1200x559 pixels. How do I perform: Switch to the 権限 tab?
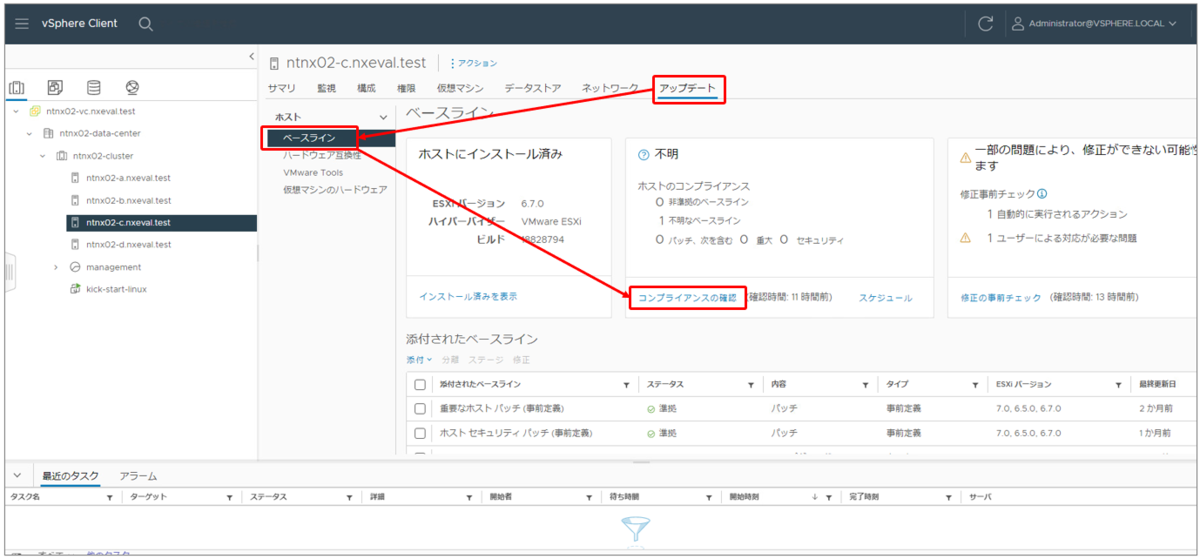pos(406,88)
